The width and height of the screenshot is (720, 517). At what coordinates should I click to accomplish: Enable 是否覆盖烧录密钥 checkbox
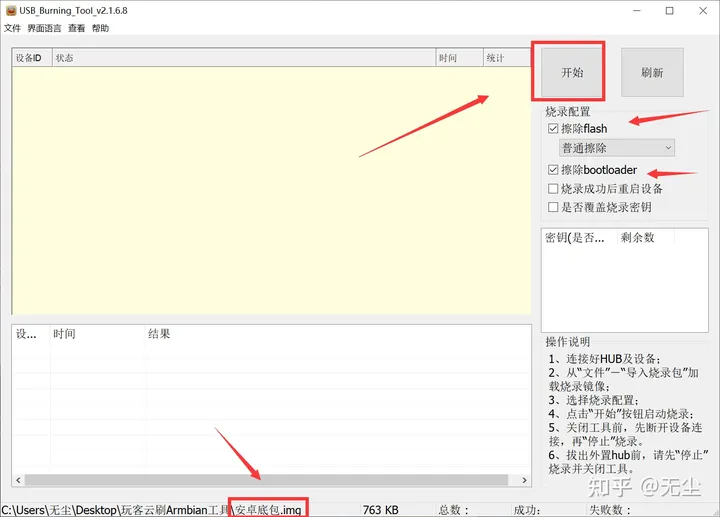click(x=554, y=208)
